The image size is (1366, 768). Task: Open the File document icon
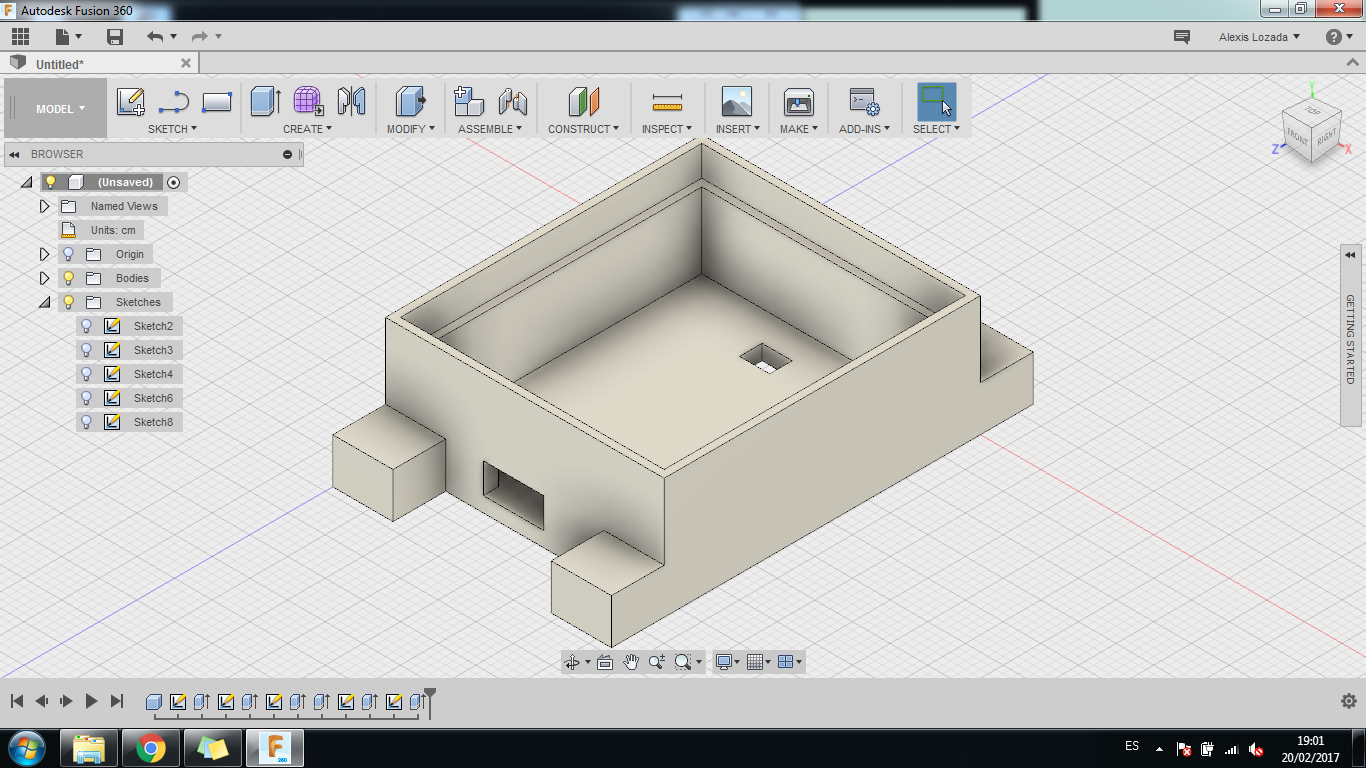click(63, 37)
